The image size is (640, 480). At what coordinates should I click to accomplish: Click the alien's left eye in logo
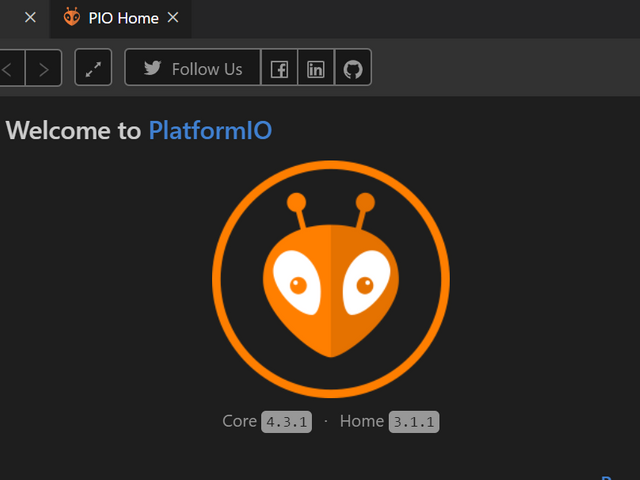click(x=297, y=283)
